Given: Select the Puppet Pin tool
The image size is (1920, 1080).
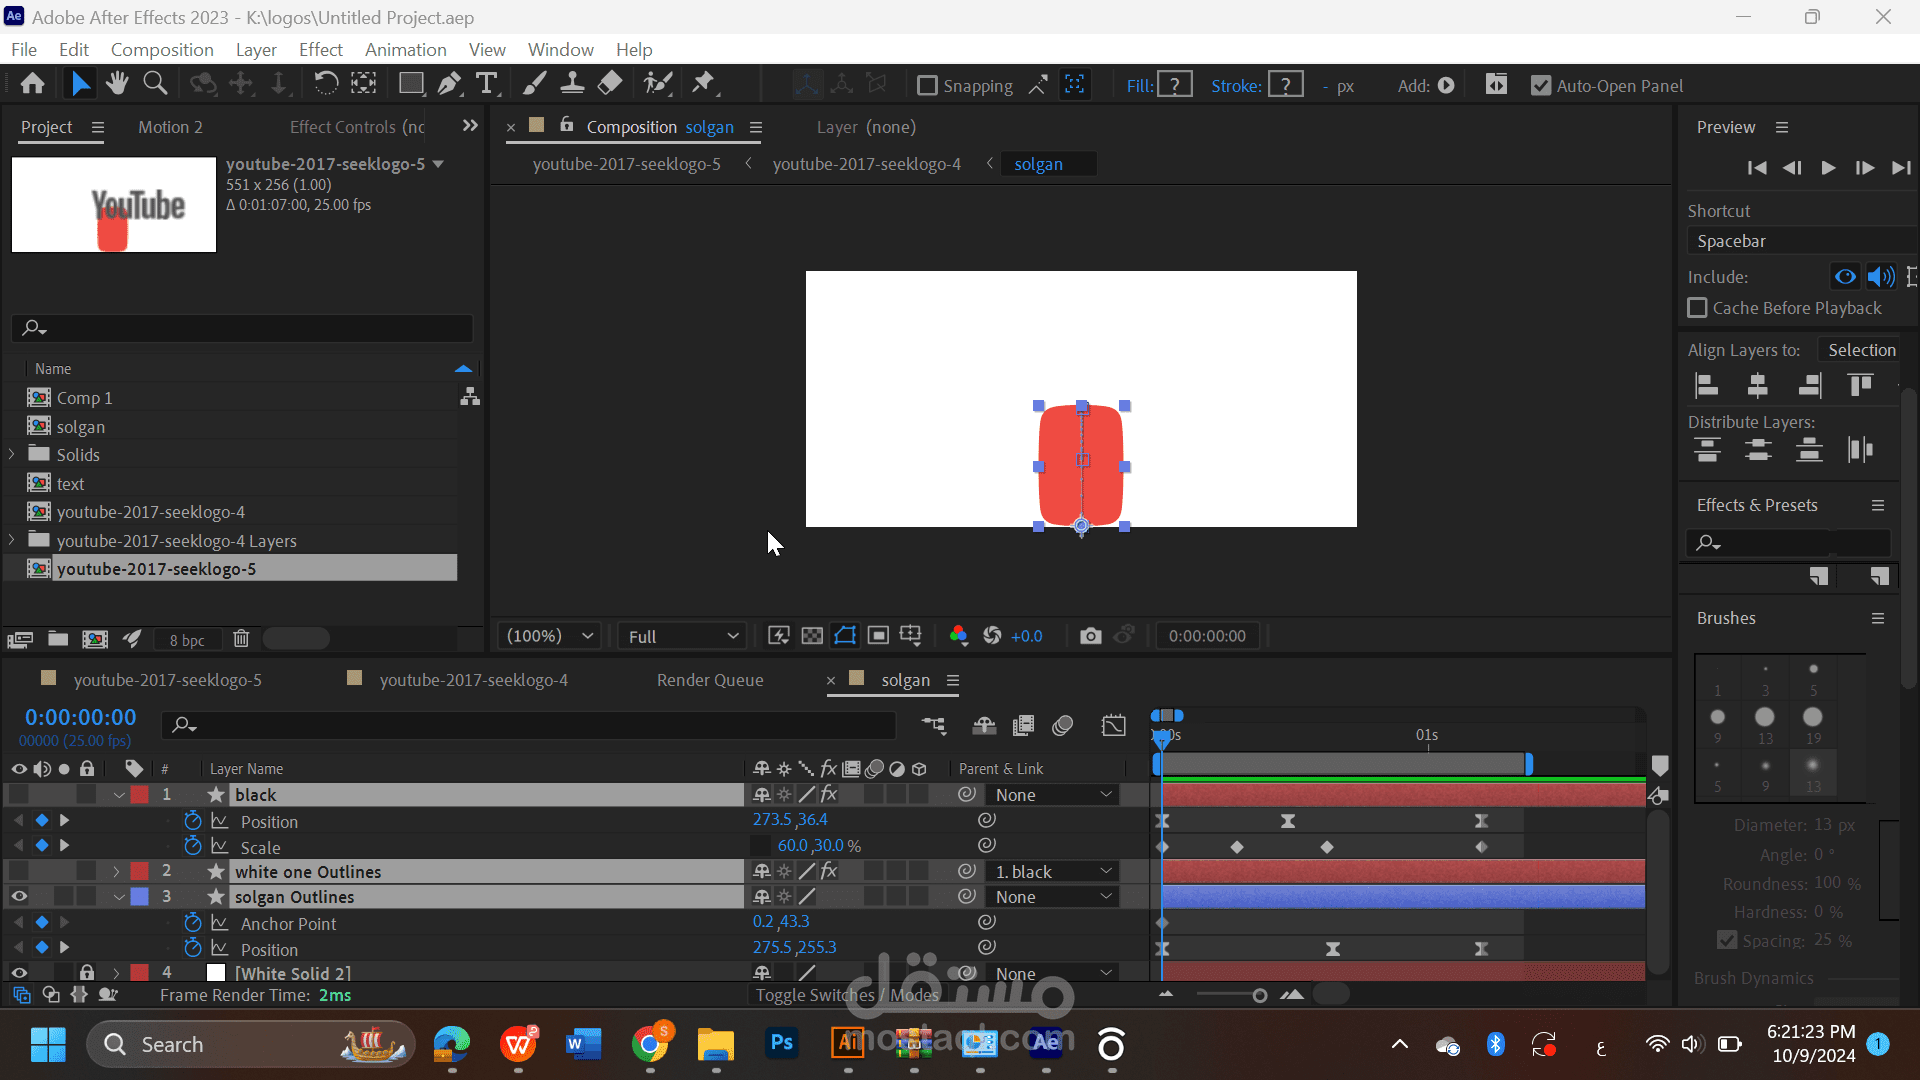Looking at the screenshot, I should pyautogui.click(x=704, y=84).
